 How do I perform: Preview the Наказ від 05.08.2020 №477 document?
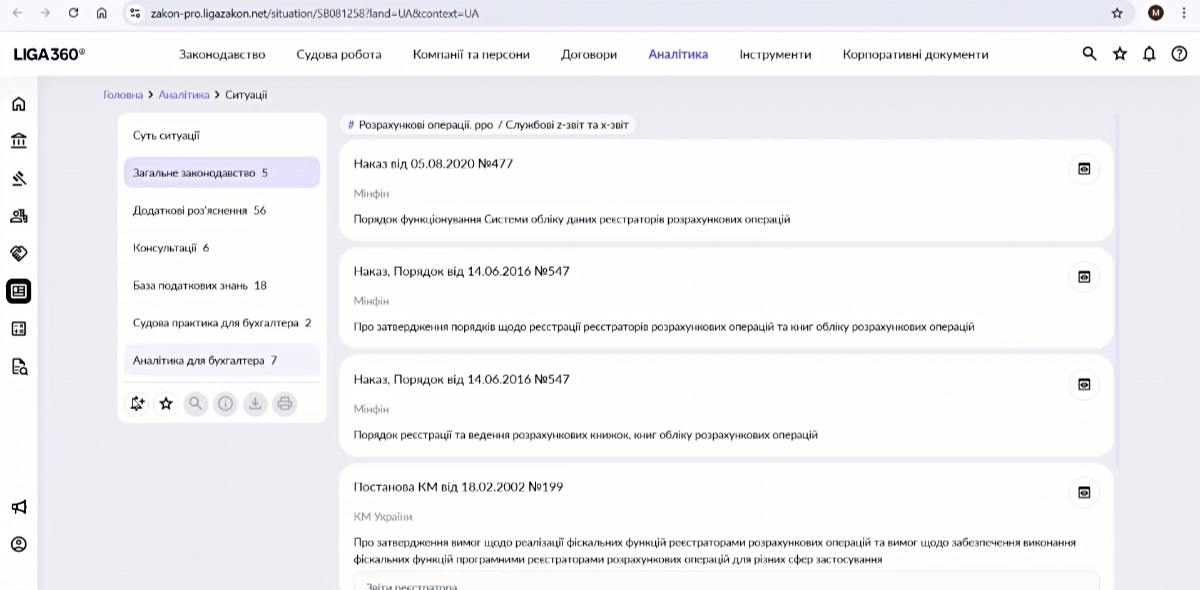click(1083, 169)
